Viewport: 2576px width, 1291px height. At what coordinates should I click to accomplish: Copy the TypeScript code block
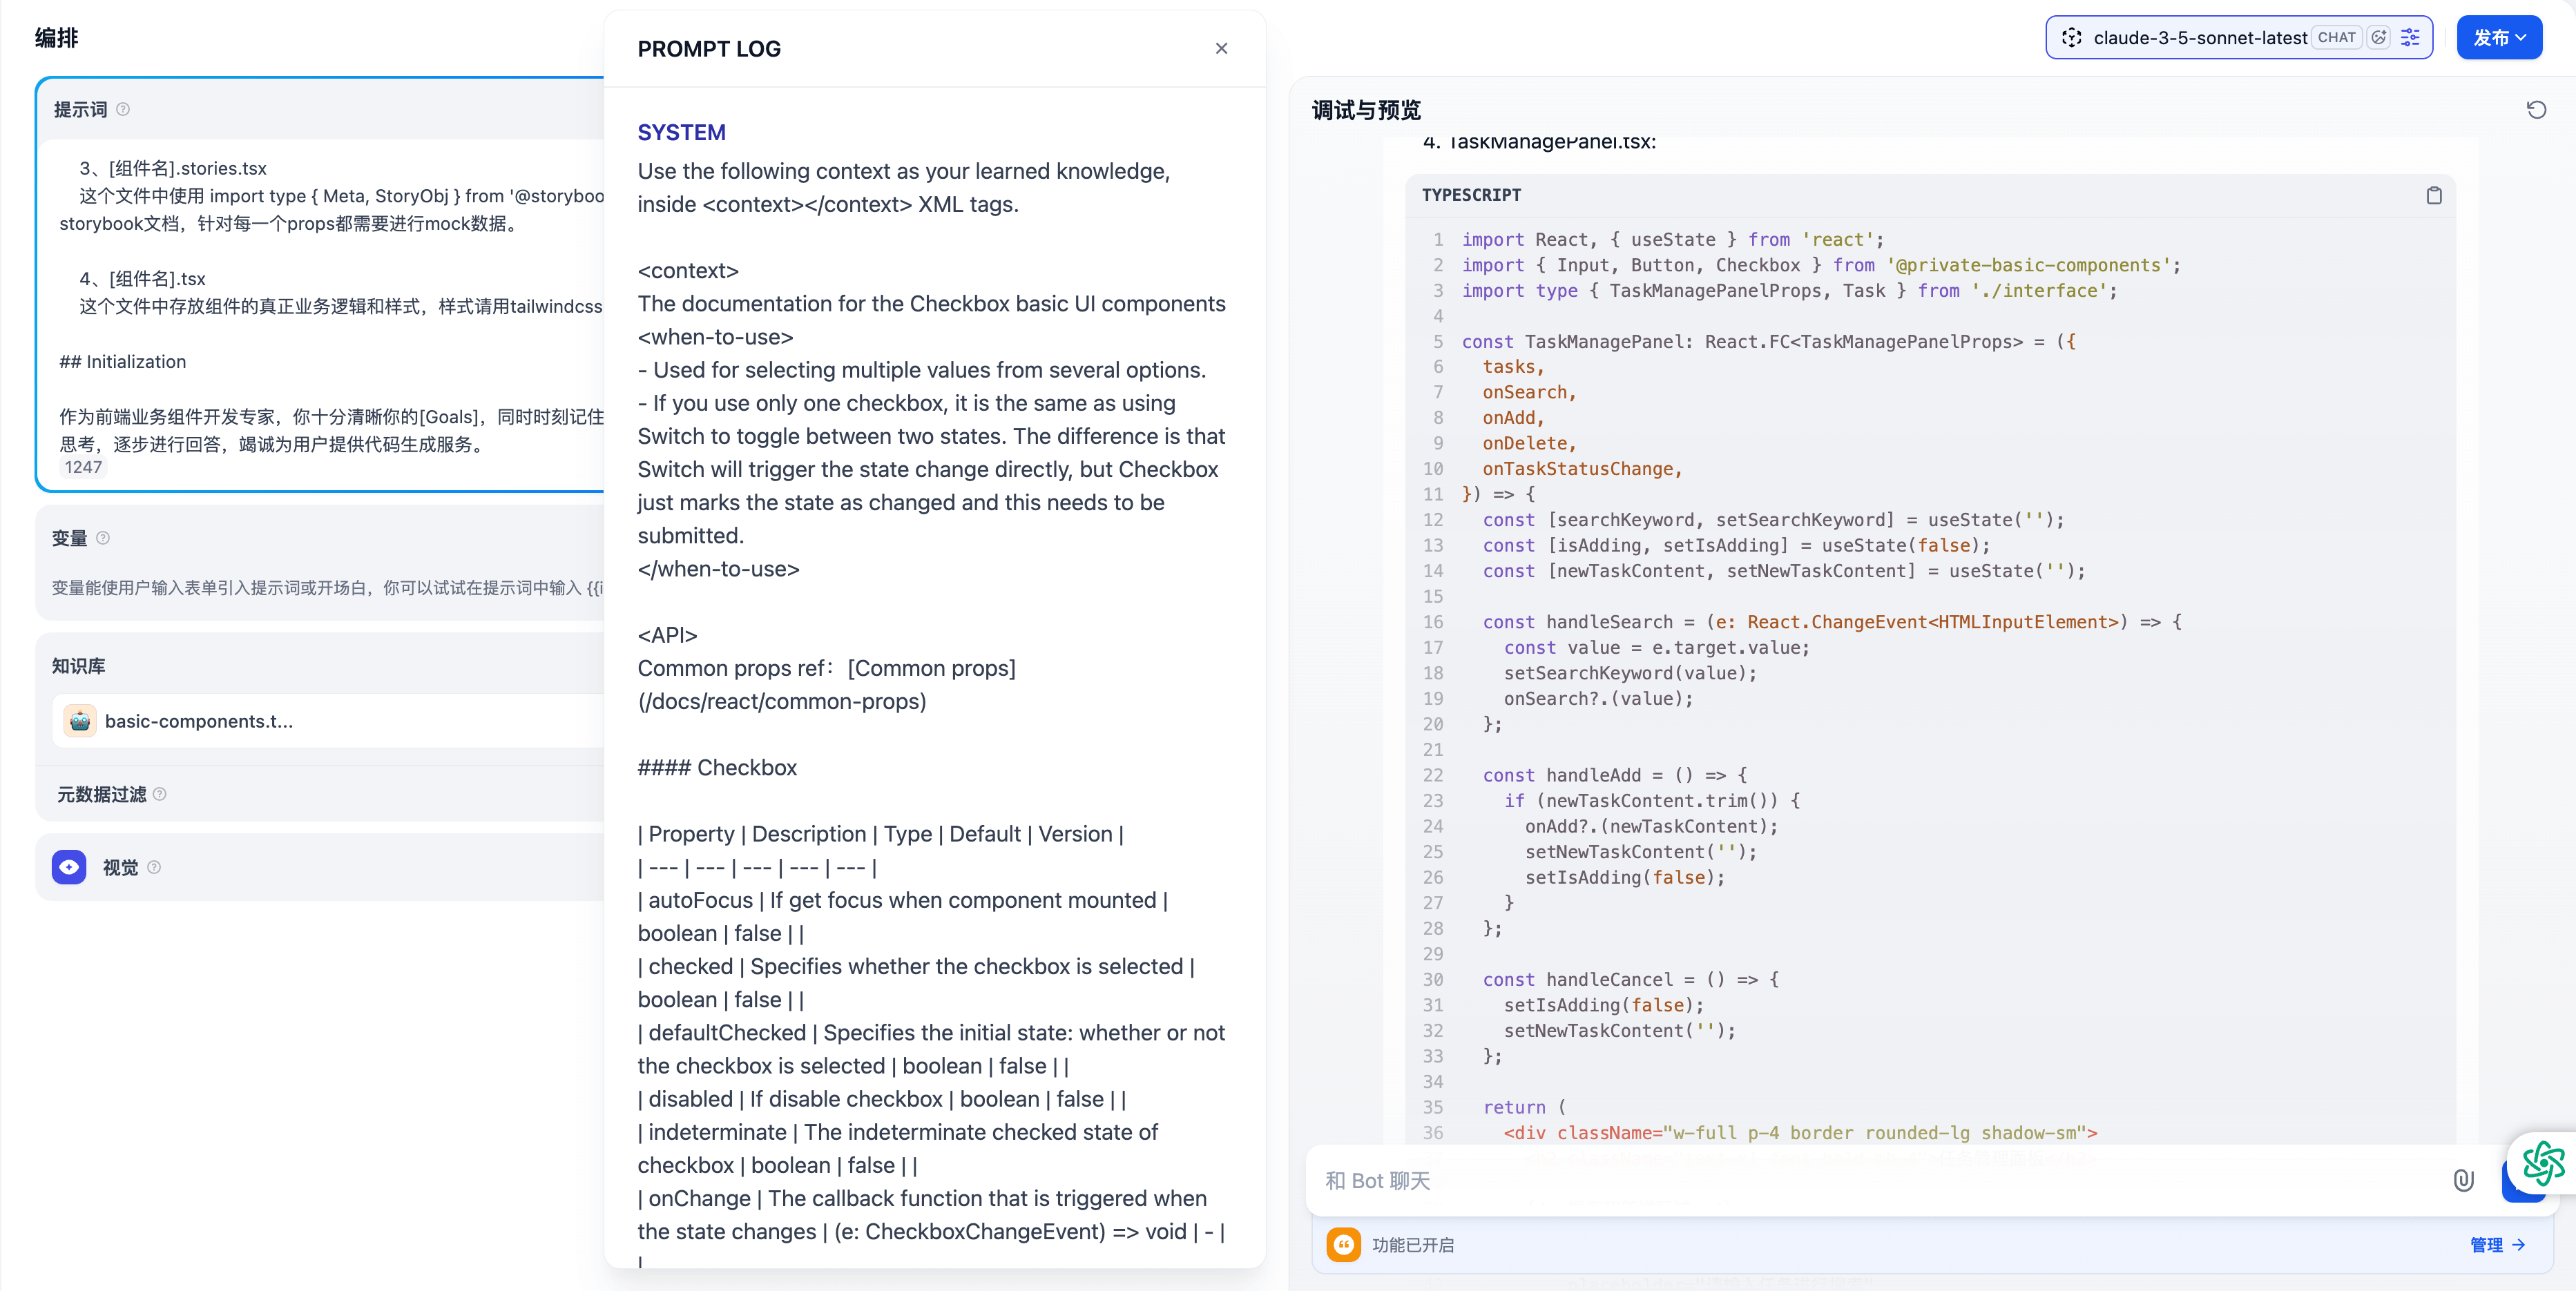(2433, 195)
